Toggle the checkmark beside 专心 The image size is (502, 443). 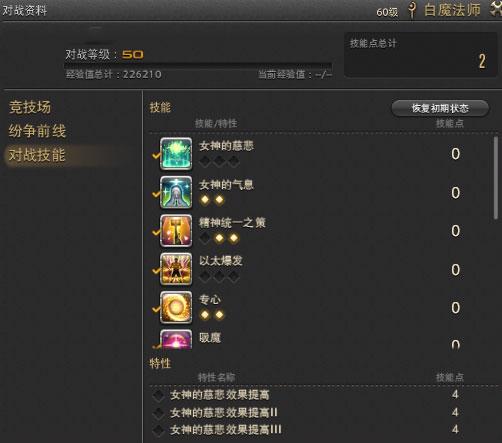[156, 309]
